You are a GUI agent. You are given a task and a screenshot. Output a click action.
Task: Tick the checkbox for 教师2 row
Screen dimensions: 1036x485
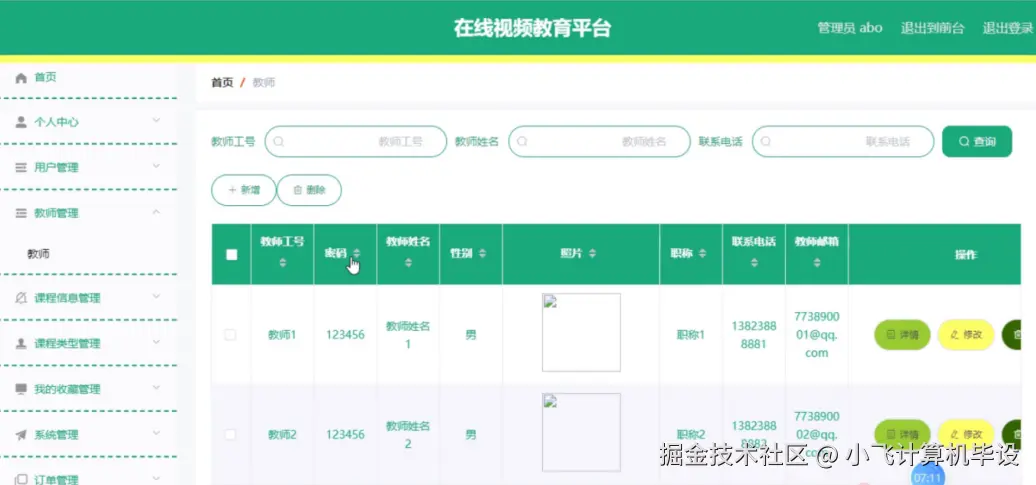[230, 434]
